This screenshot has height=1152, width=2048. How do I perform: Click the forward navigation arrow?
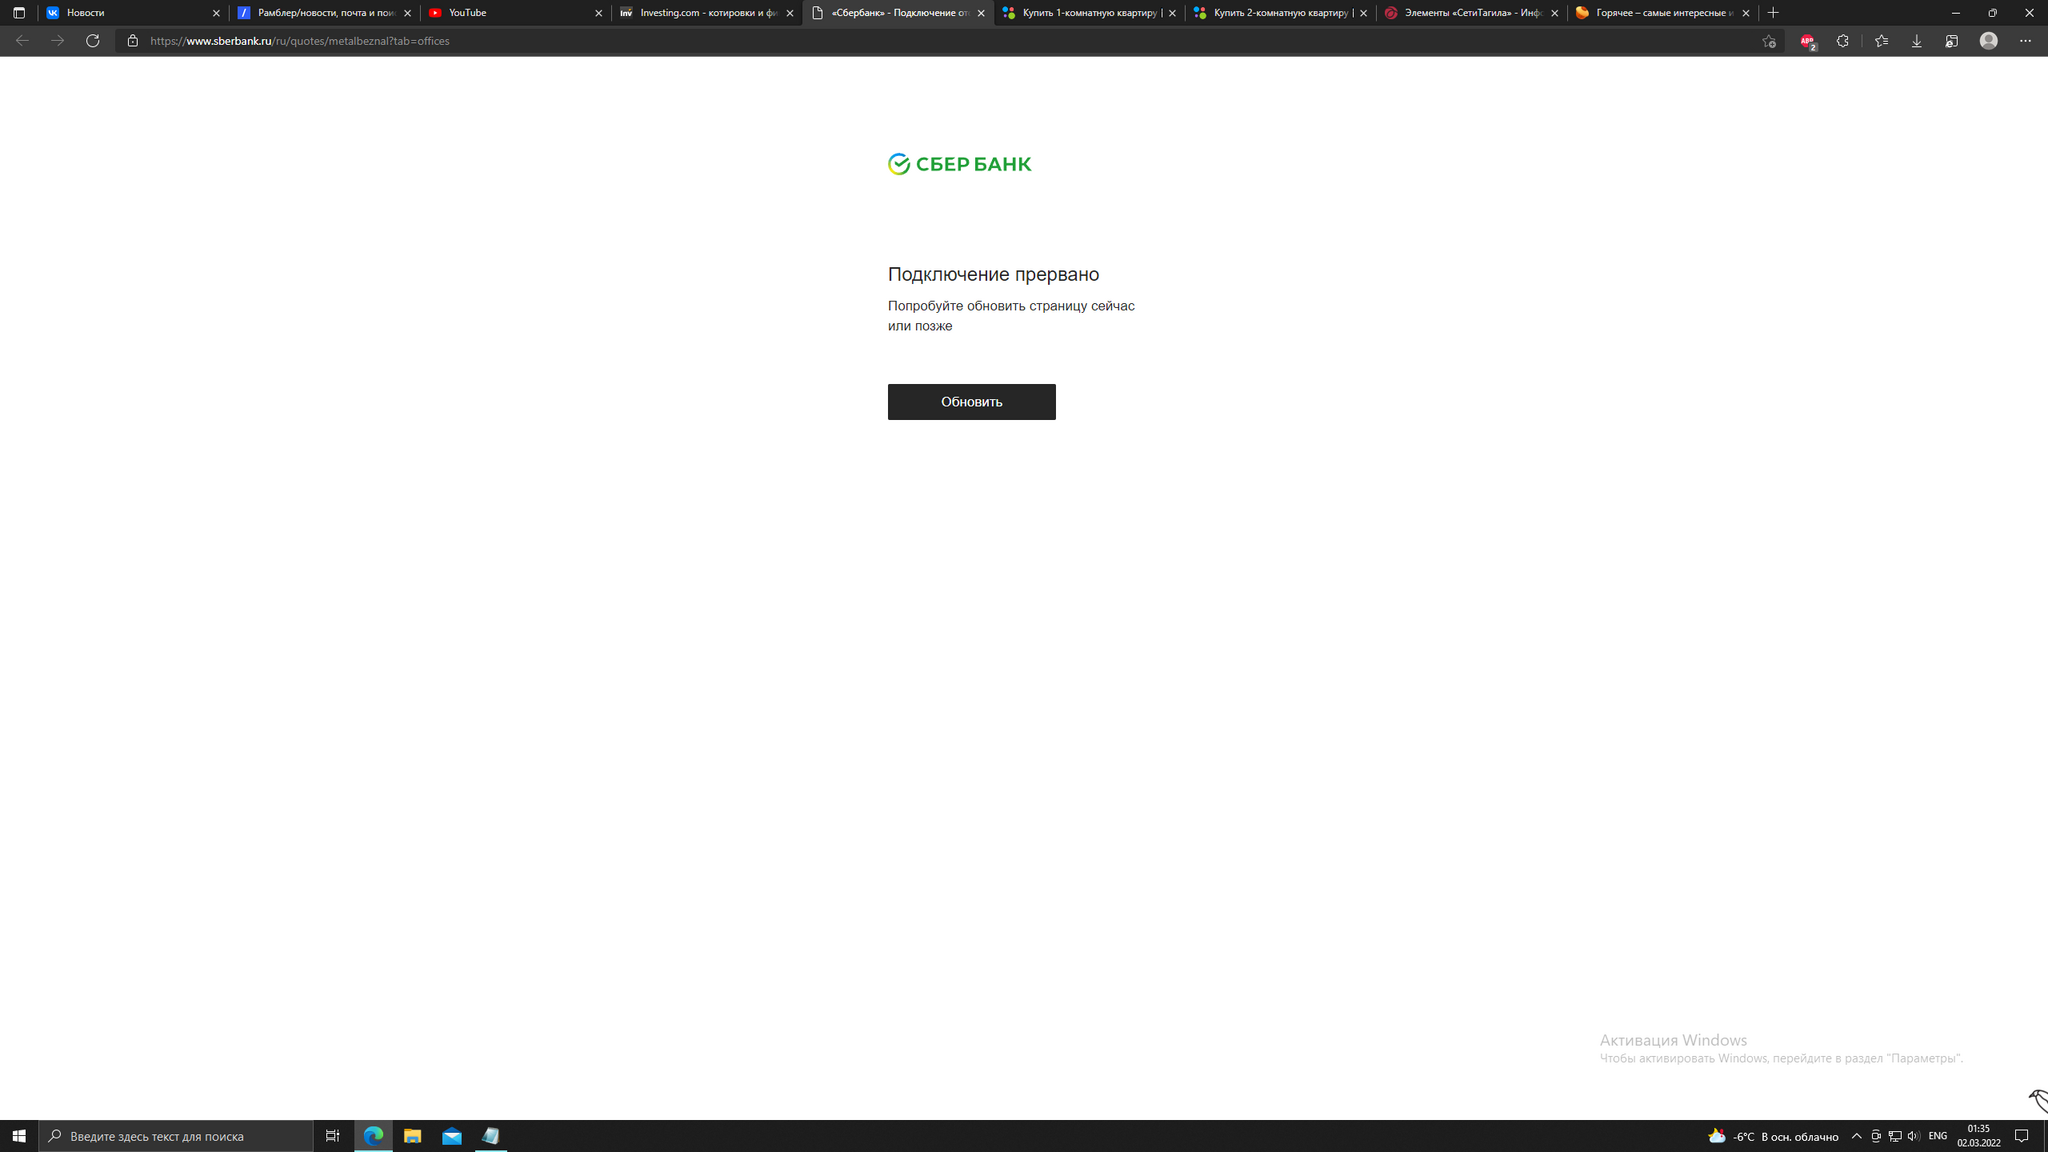click(x=57, y=41)
